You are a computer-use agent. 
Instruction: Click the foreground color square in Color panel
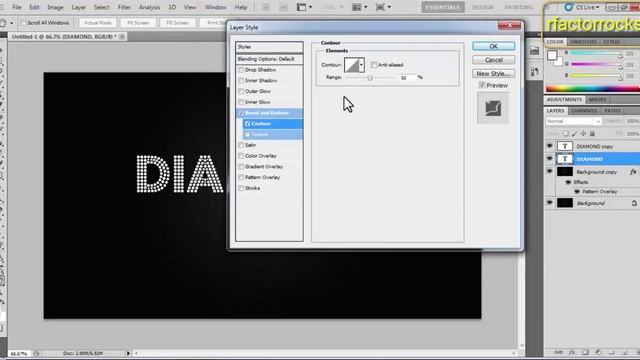[x=552, y=55]
